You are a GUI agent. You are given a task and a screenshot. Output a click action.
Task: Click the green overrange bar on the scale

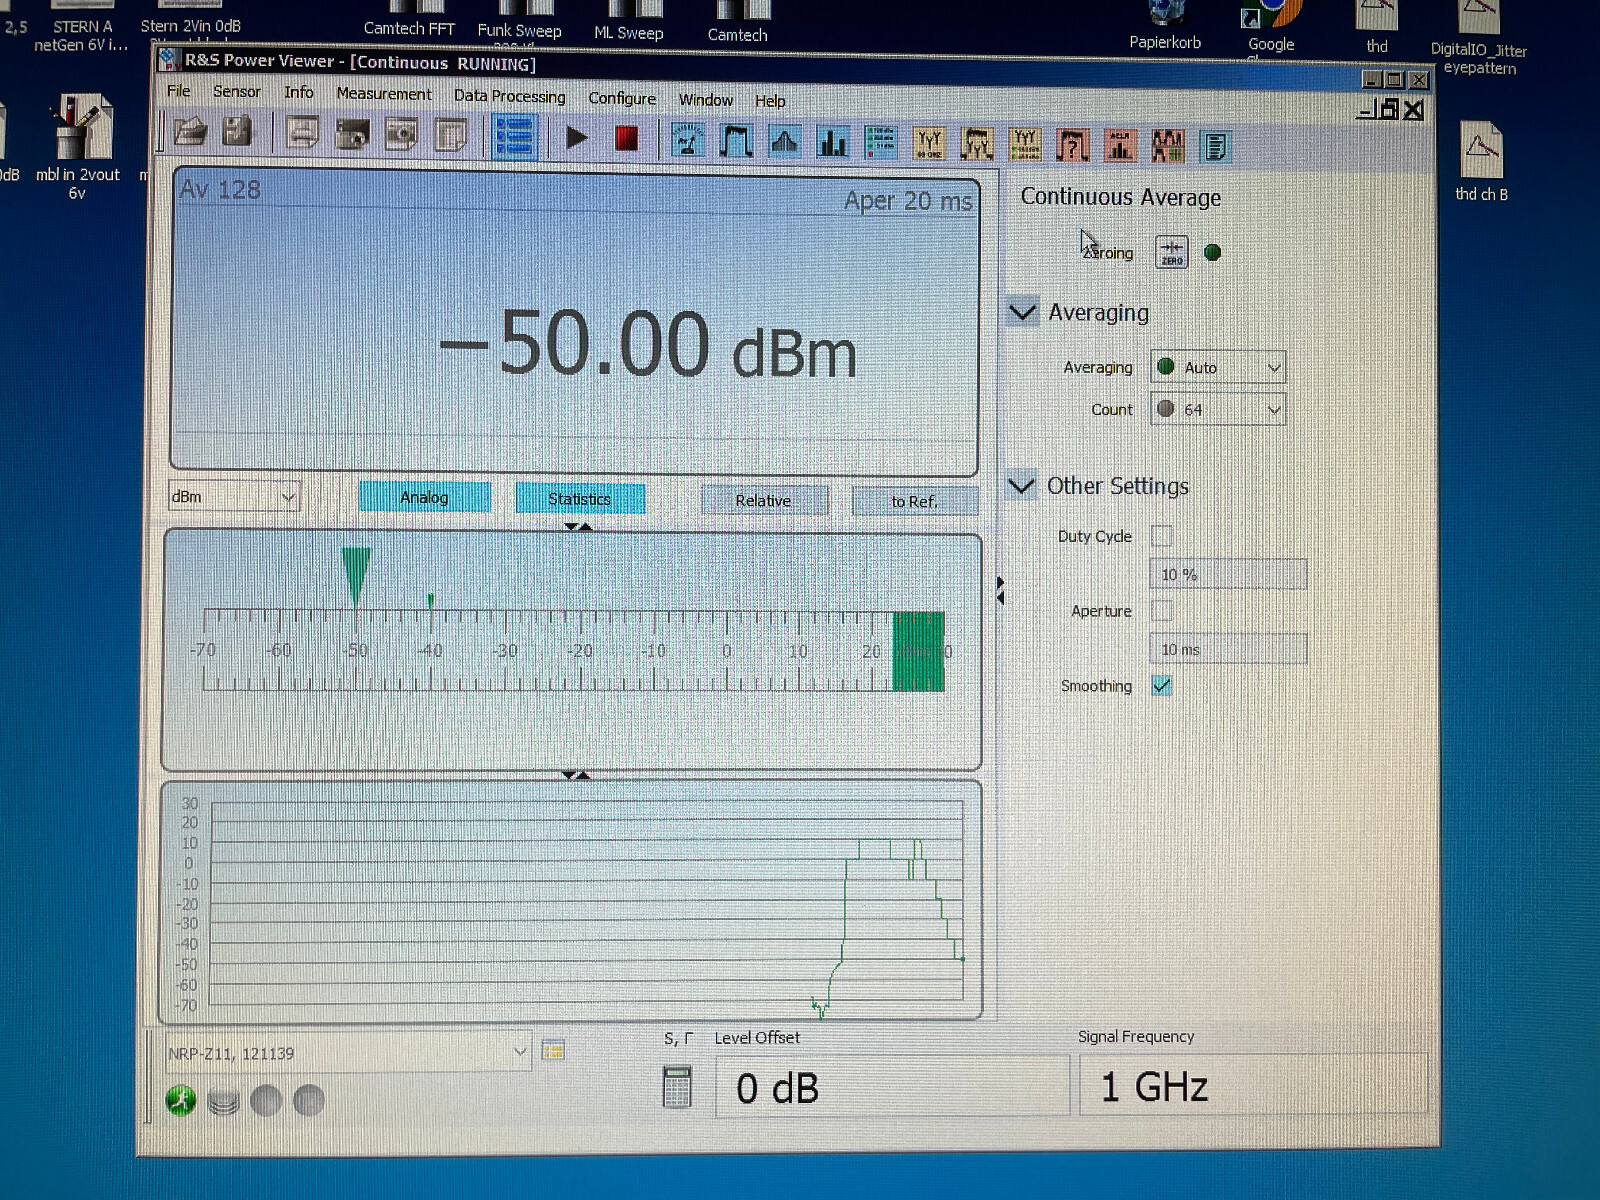coord(918,651)
